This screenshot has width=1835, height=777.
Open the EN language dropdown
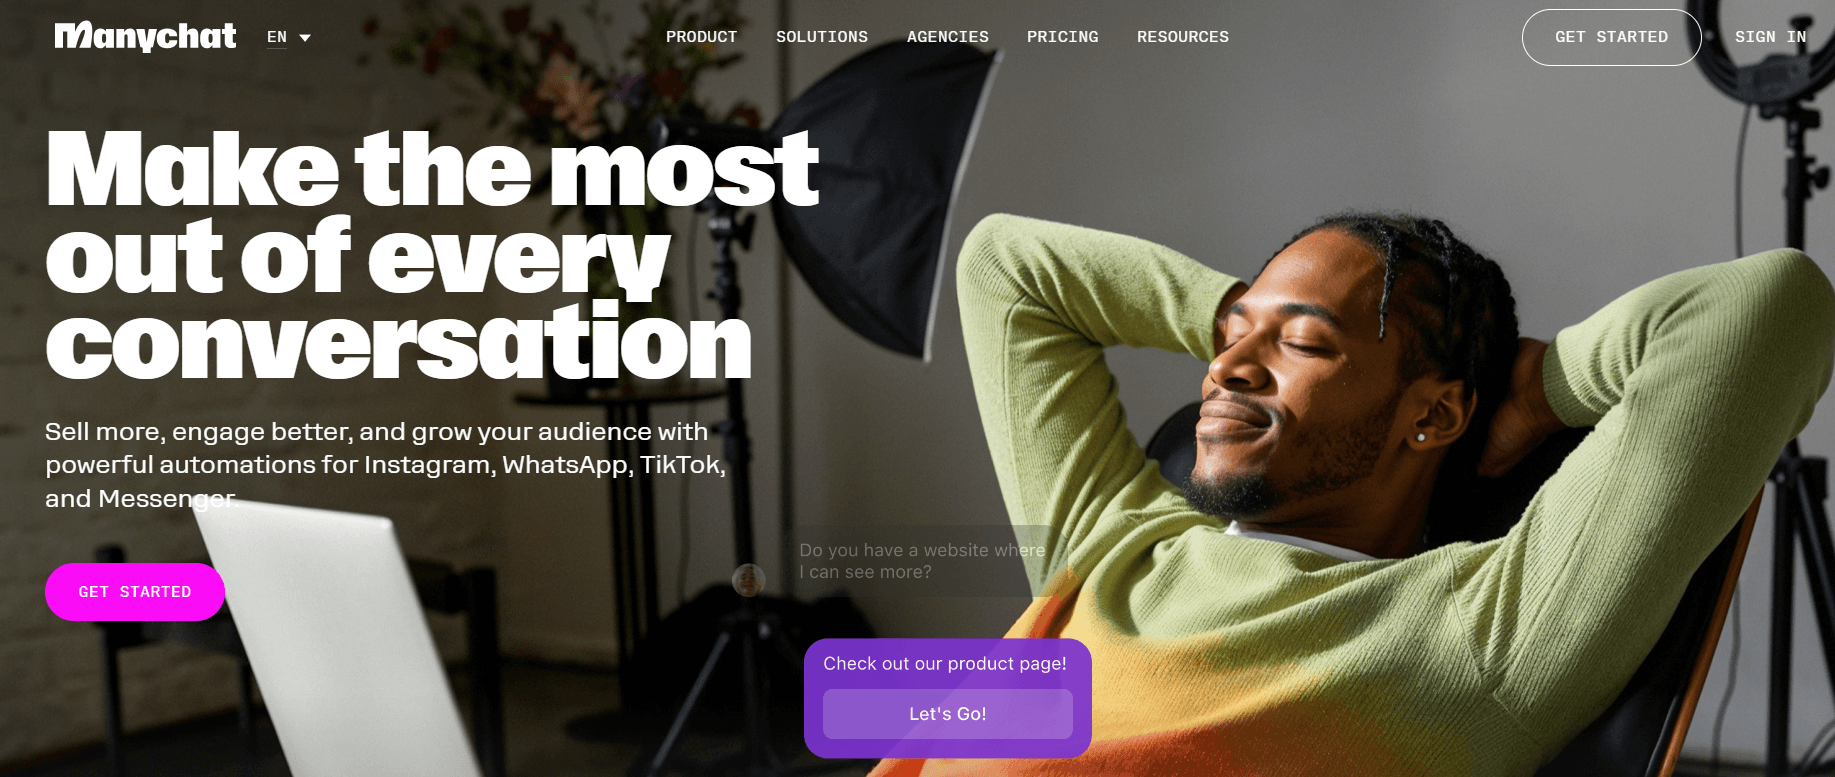point(289,37)
